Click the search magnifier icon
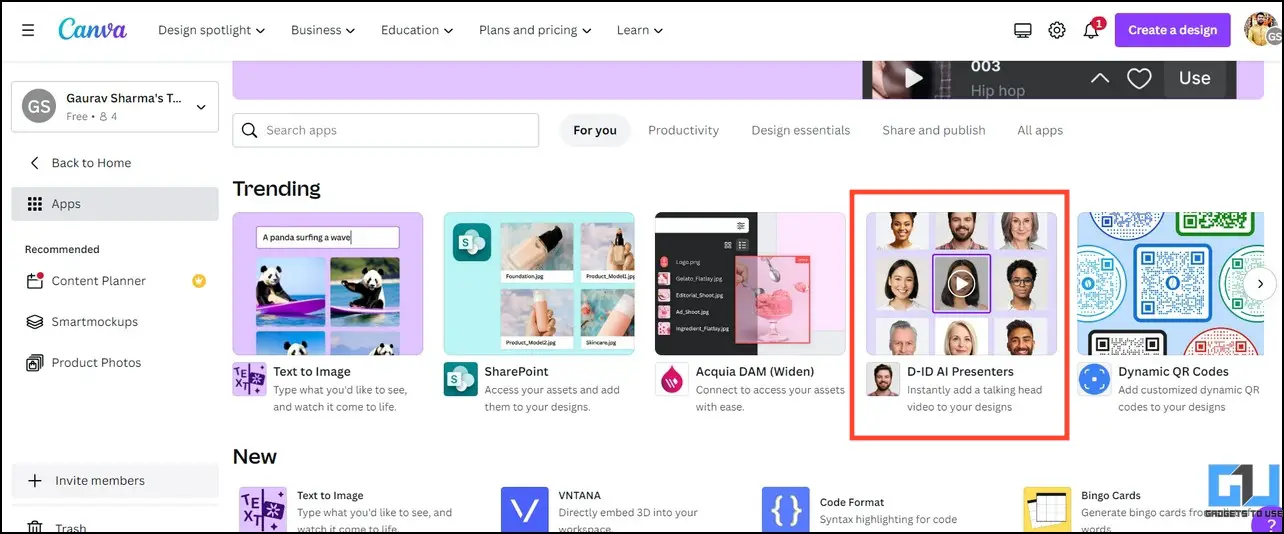 pos(250,130)
